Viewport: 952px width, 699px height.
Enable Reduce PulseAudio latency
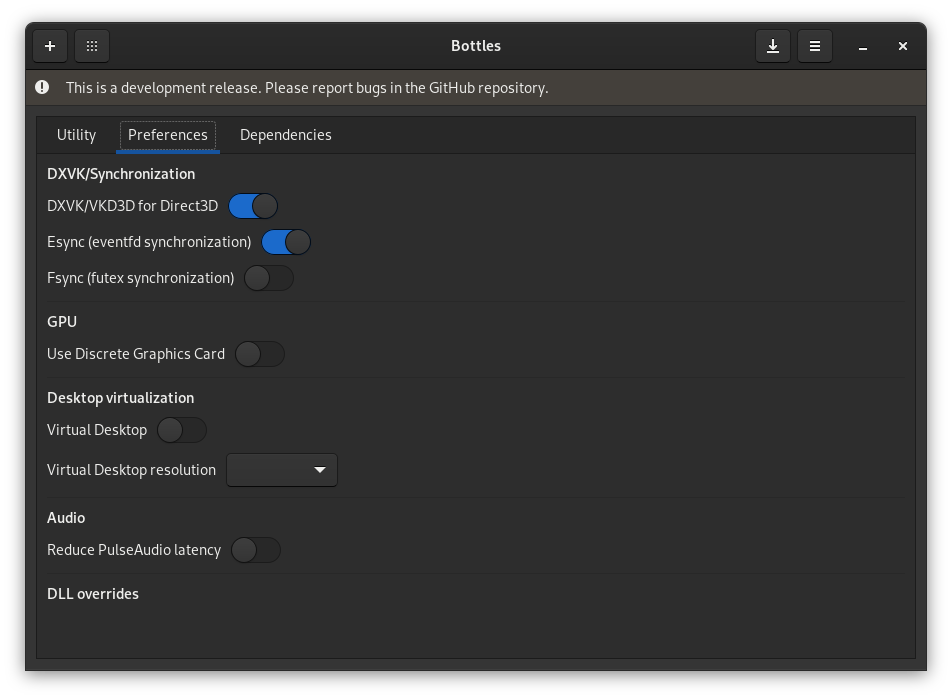256,550
